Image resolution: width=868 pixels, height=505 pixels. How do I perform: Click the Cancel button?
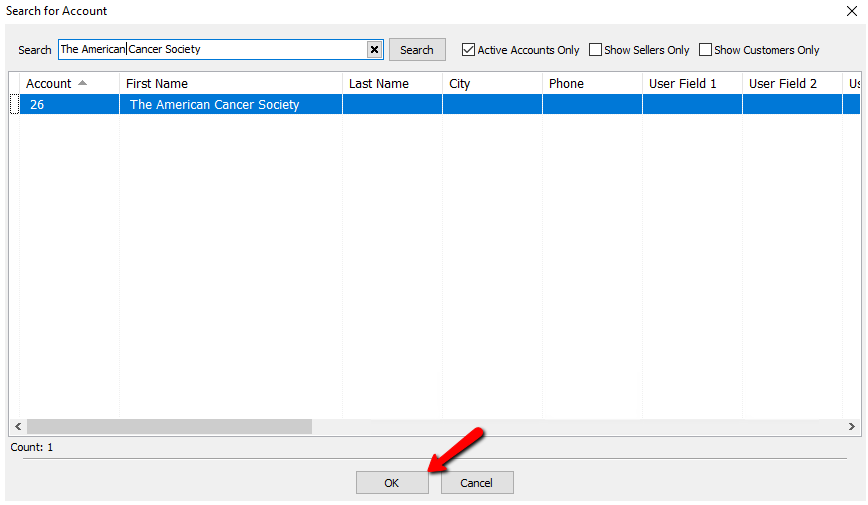(477, 483)
